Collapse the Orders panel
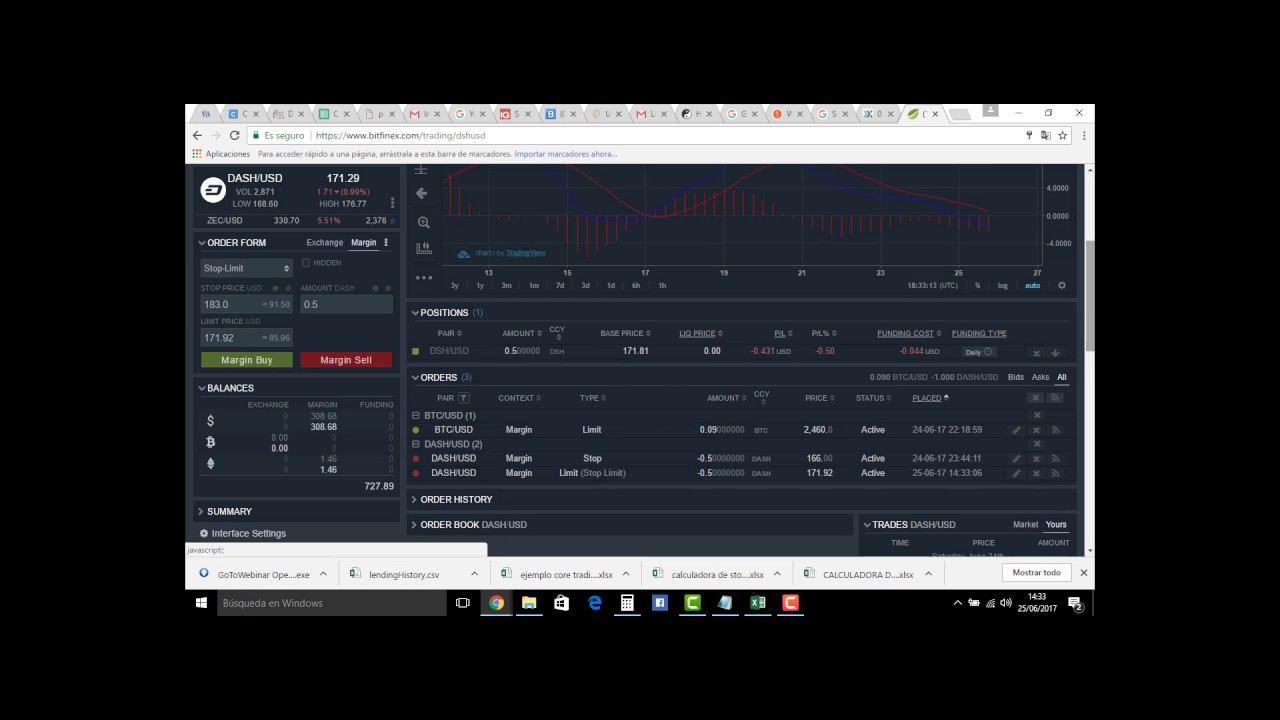Screen dimensions: 1280x720 coord(415,378)
